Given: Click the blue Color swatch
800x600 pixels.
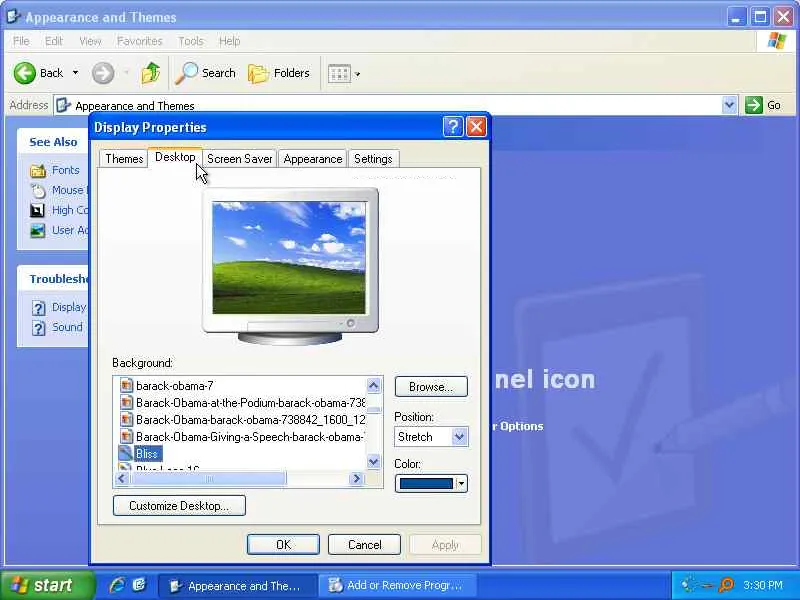Looking at the screenshot, I should (426, 483).
